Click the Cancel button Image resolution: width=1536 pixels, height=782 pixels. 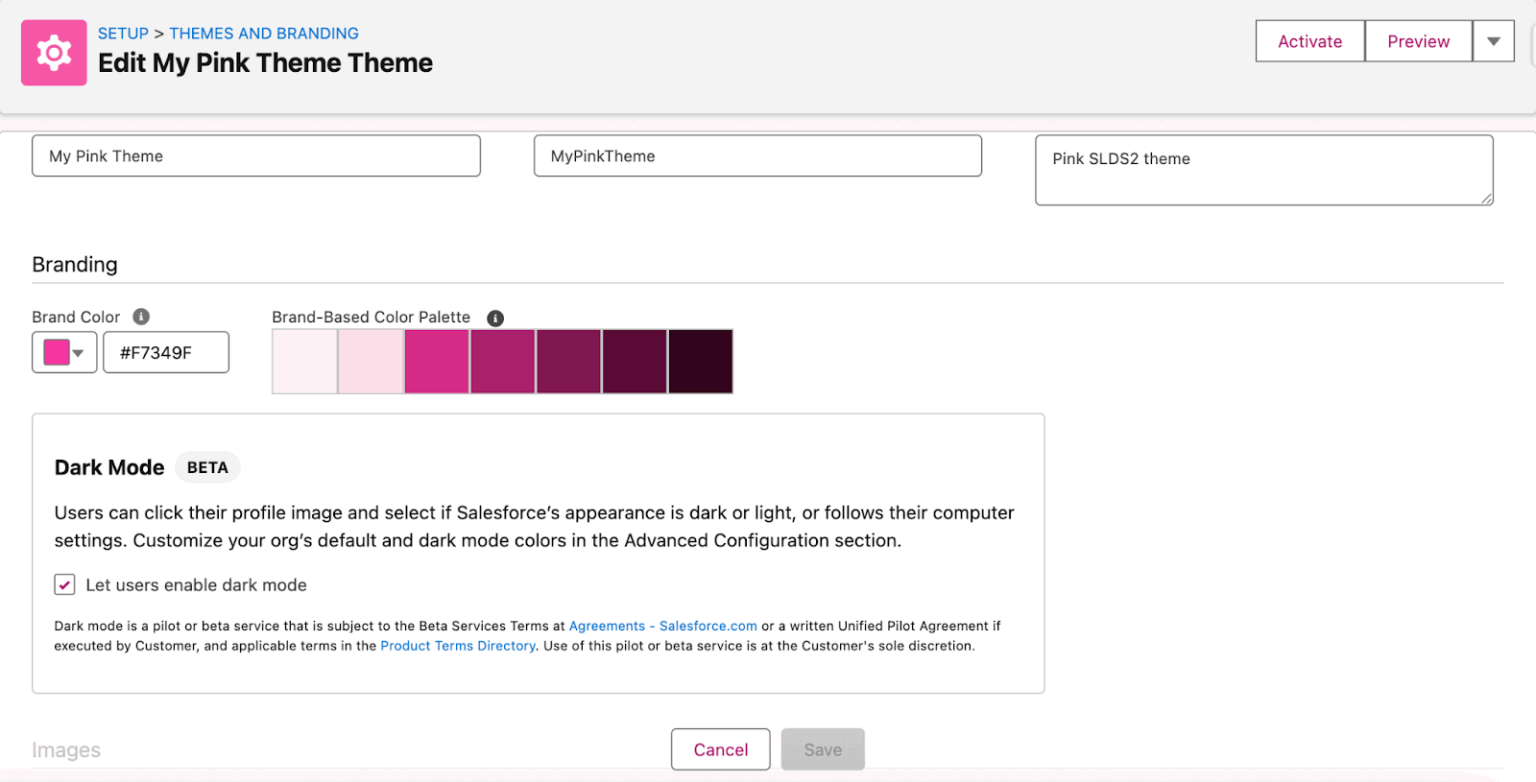[x=721, y=750]
